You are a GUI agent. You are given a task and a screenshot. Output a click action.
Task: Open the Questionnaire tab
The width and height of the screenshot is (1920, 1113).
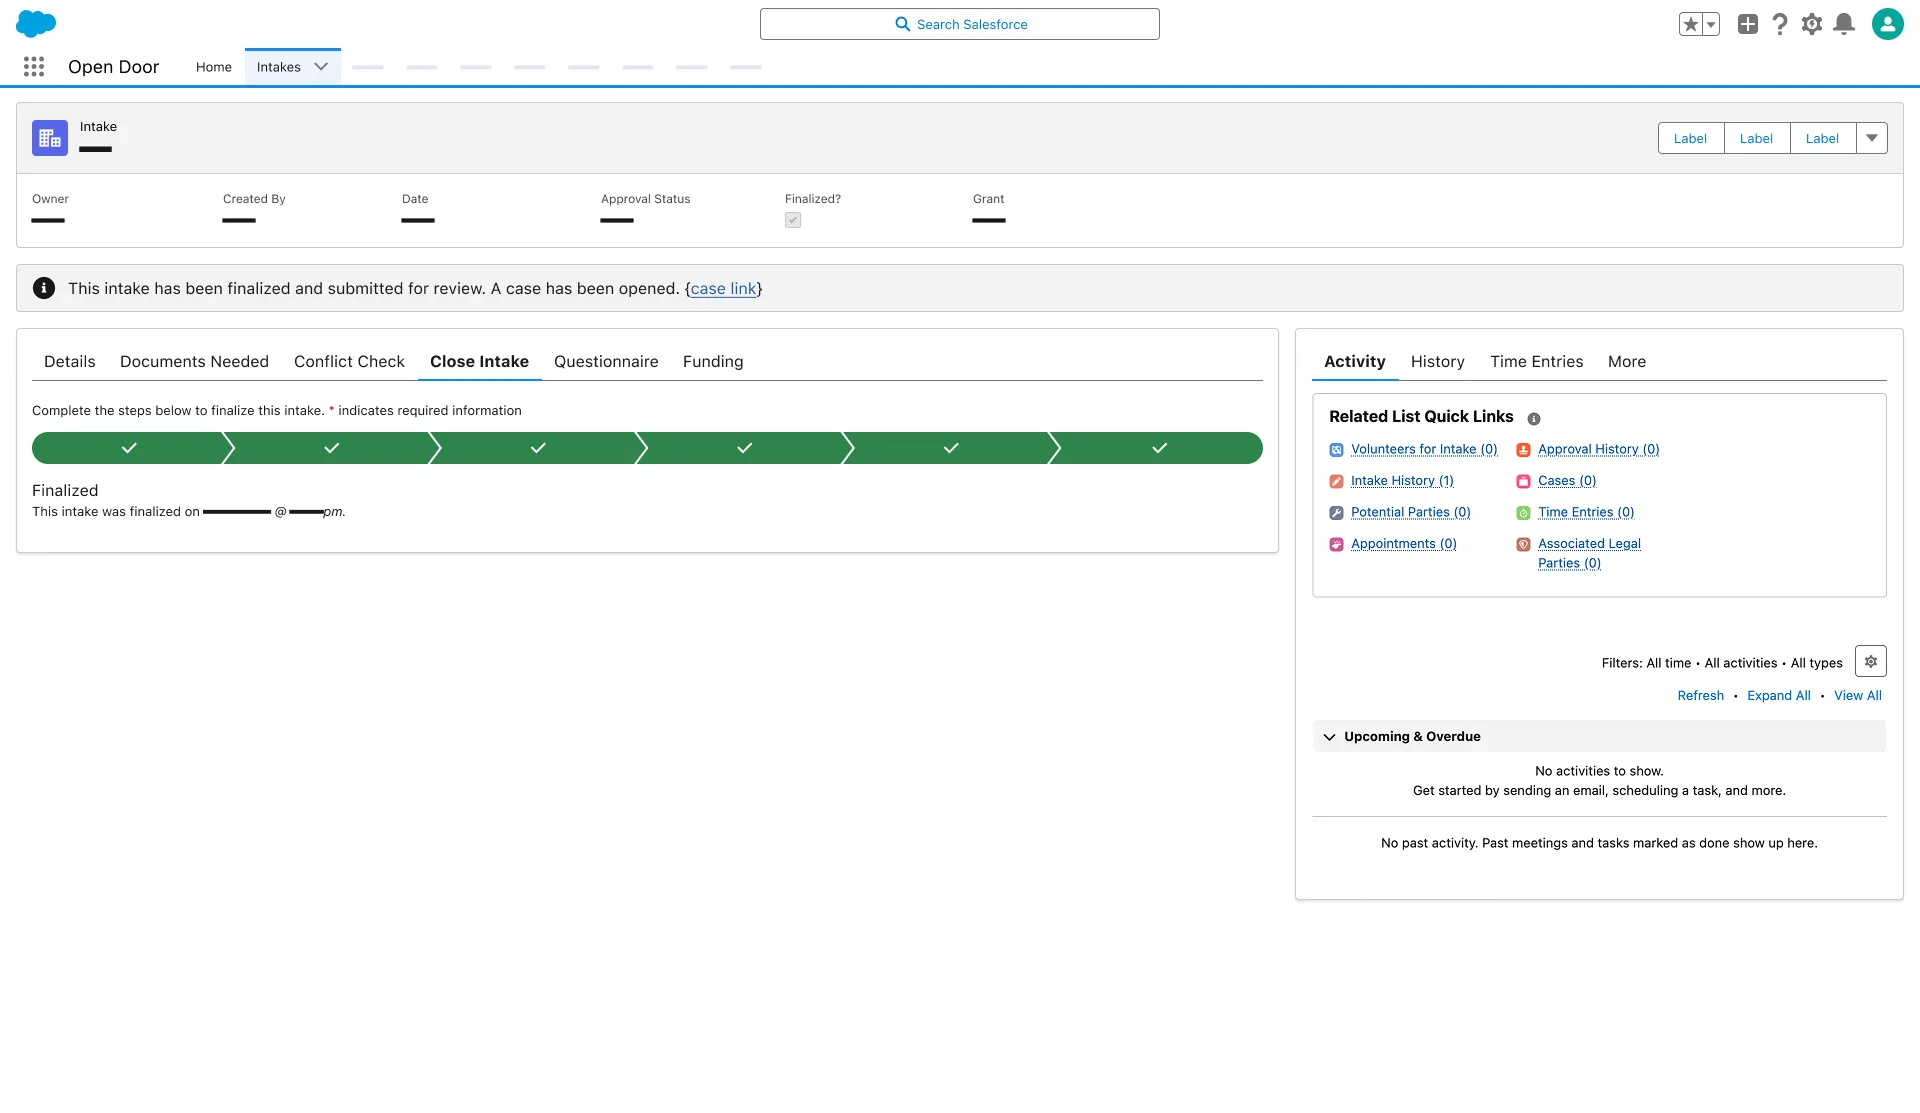(x=606, y=361)
